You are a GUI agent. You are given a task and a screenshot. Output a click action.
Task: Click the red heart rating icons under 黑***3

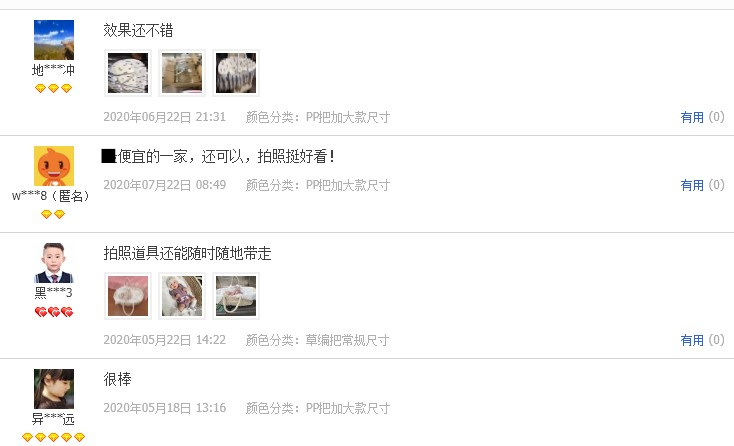[54, 312]
